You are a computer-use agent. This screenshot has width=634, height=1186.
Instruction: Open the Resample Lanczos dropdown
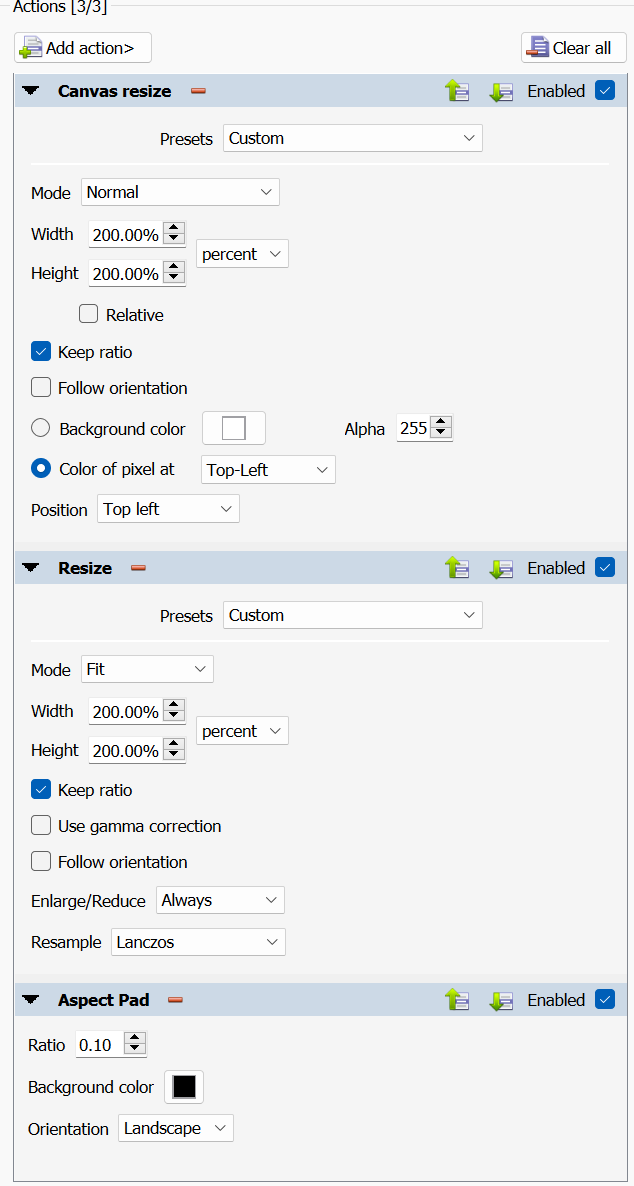point(198,942)
